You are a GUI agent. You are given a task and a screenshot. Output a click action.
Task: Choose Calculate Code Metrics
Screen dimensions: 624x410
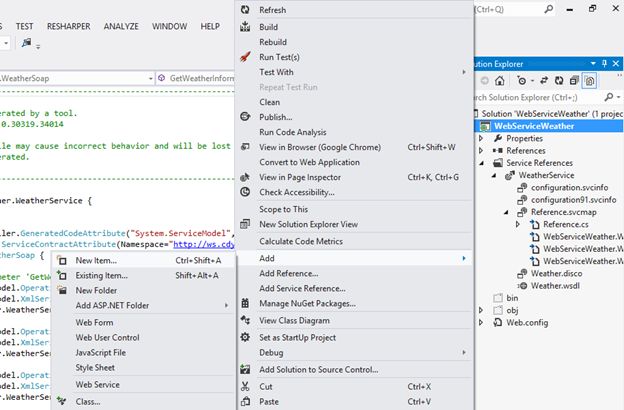(x=355, y=241)
